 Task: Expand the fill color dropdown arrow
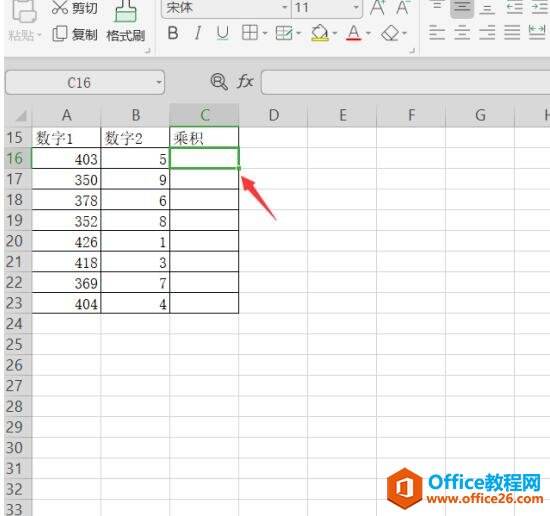tap(335, 33)
